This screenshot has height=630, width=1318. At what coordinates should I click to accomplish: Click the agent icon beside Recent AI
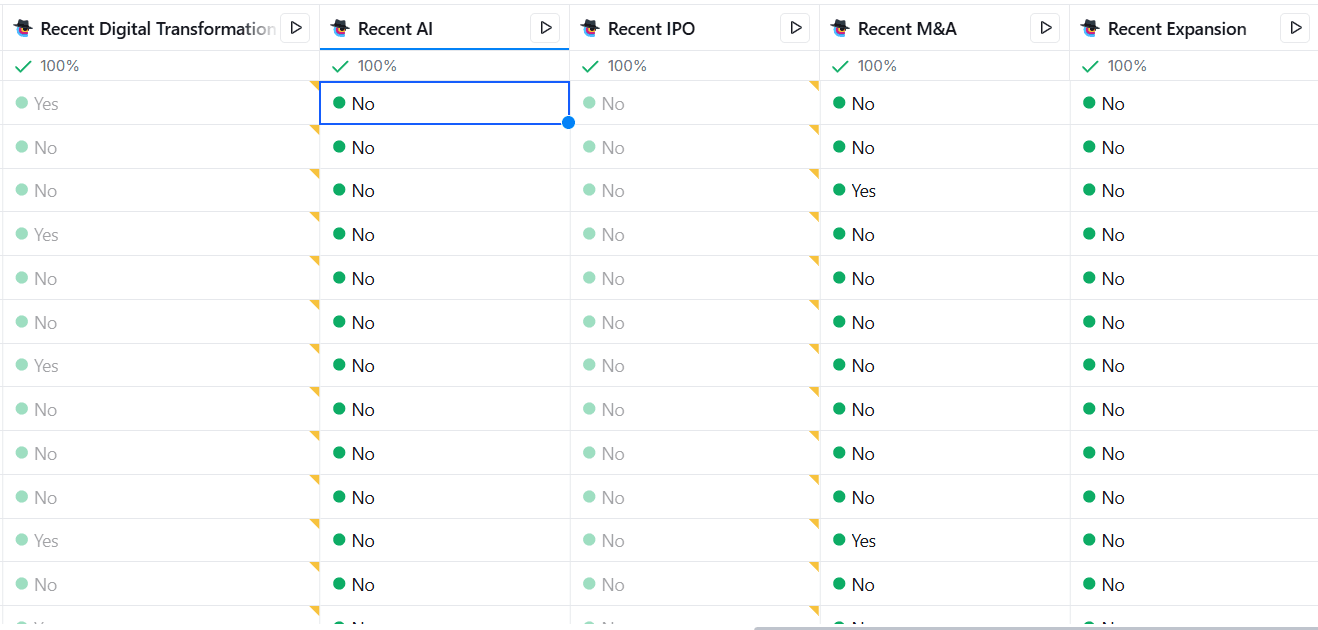coord(340,28)
